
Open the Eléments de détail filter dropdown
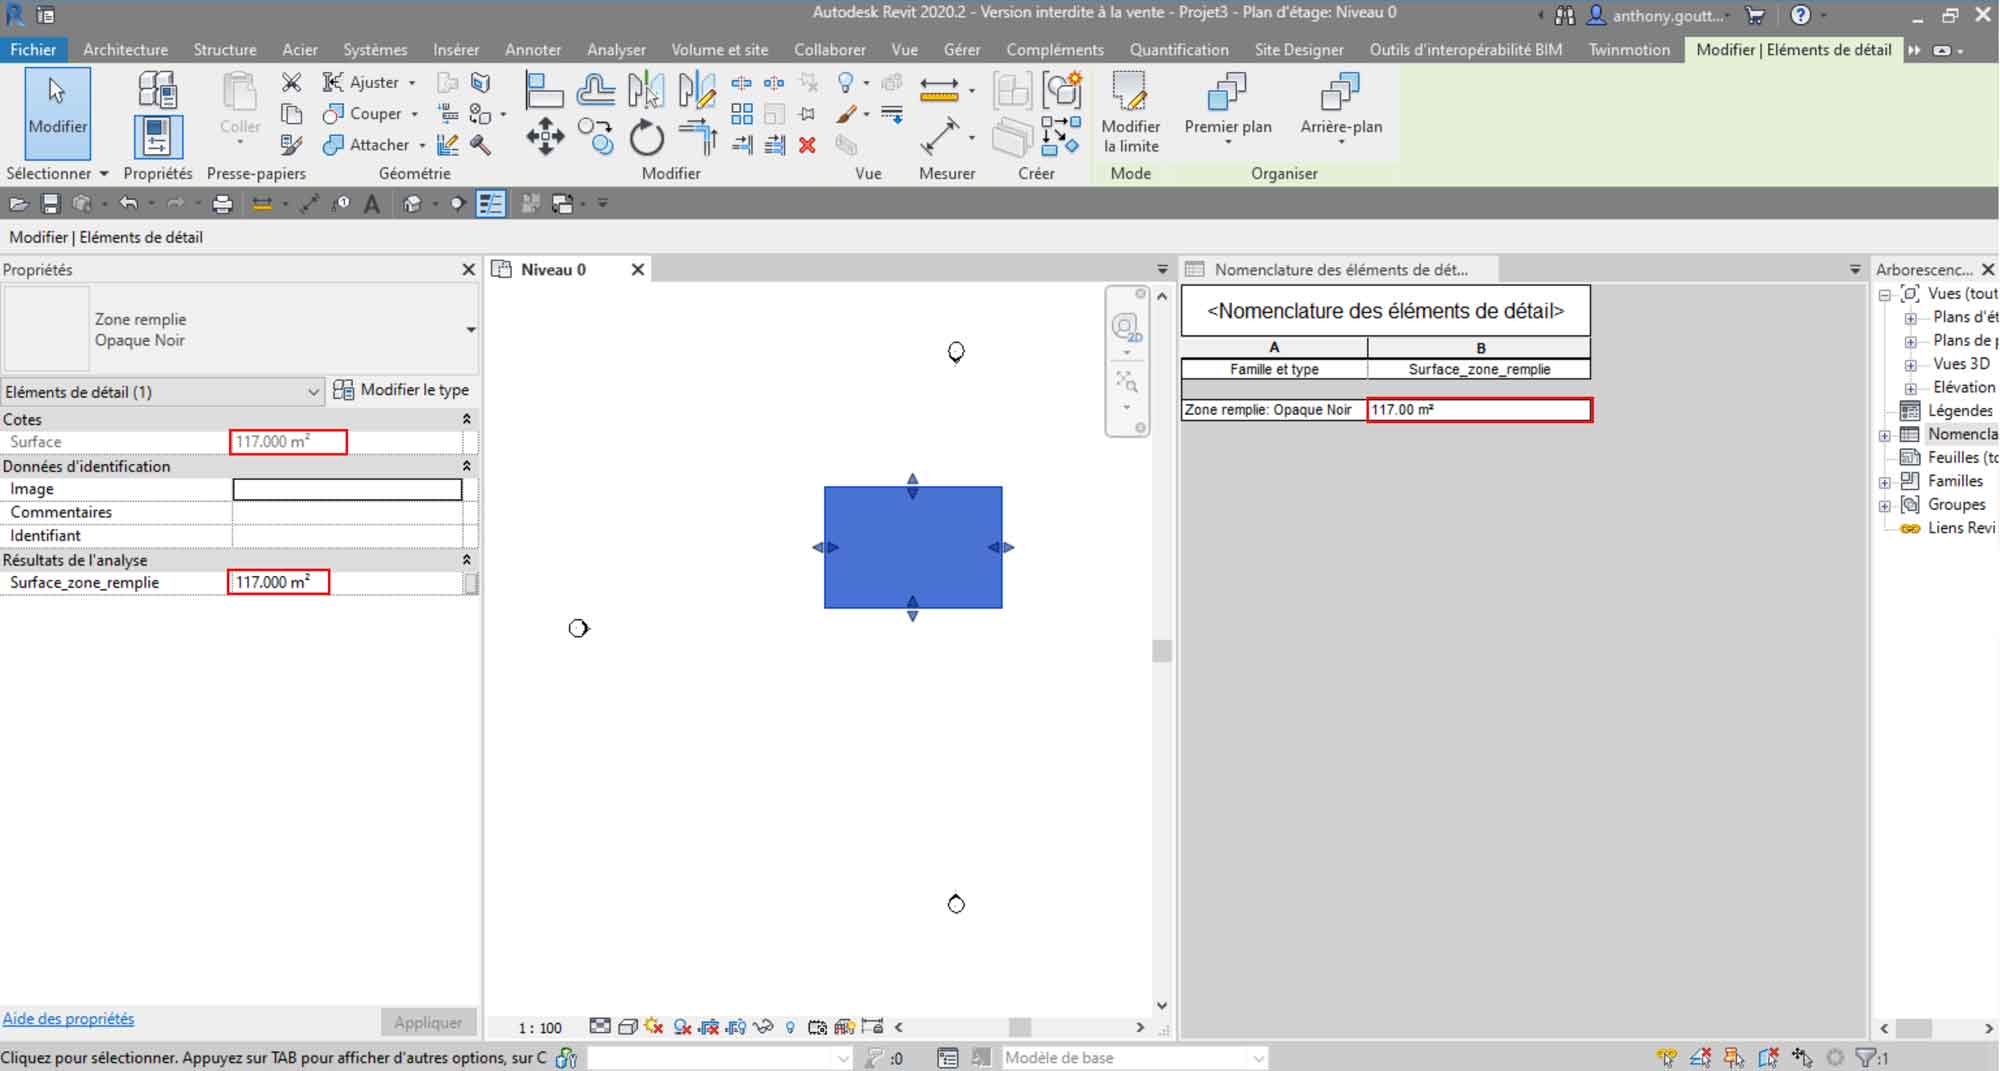click(313, 392)
